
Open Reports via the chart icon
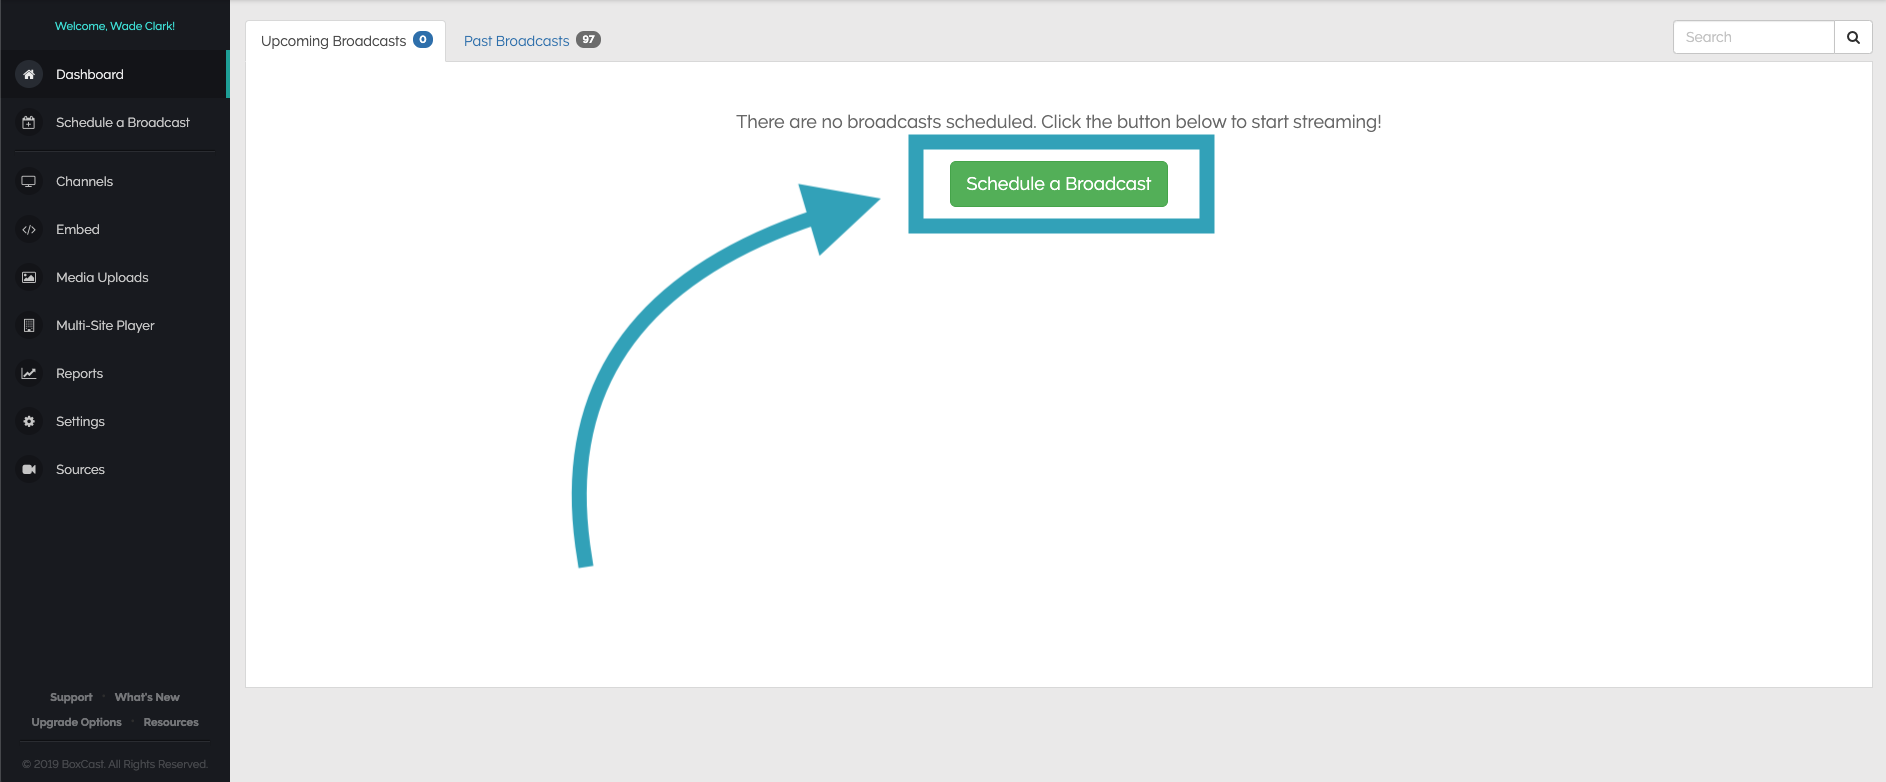coord(29,373)
